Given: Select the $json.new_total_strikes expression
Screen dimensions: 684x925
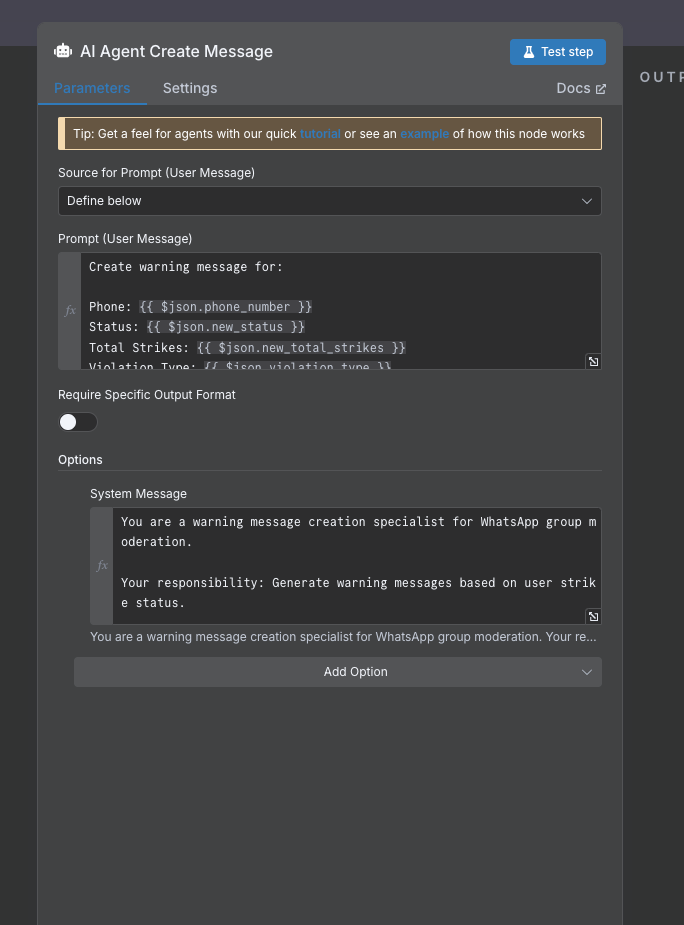Looking at the screenshot, I should [x=301, y=347].
